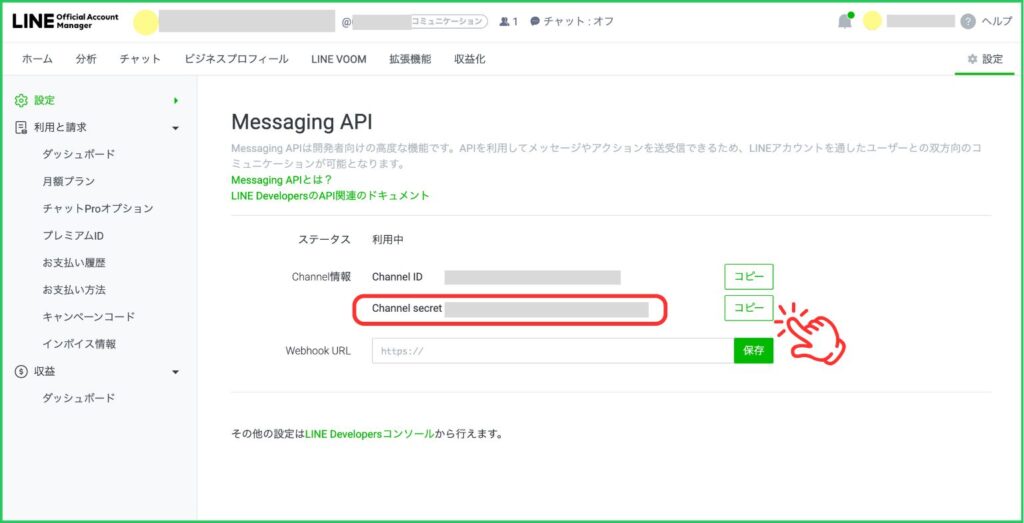Collapse the 利用と請求 section arrow
The height and width of the screenshot is (523, 1024).
coord(175,128)
